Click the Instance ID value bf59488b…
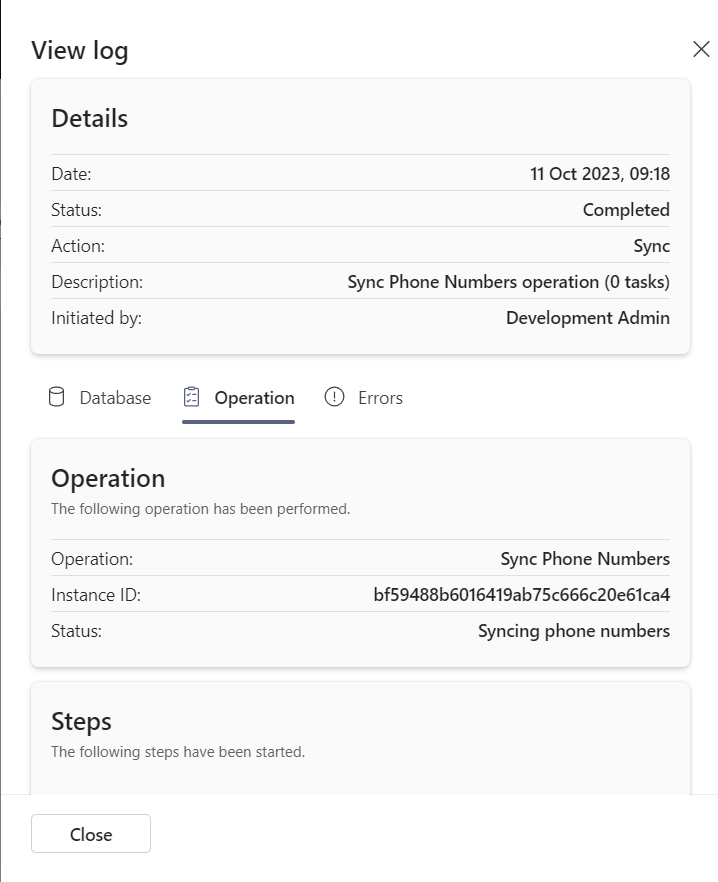The image size is (718, 882). pos(521,595)
